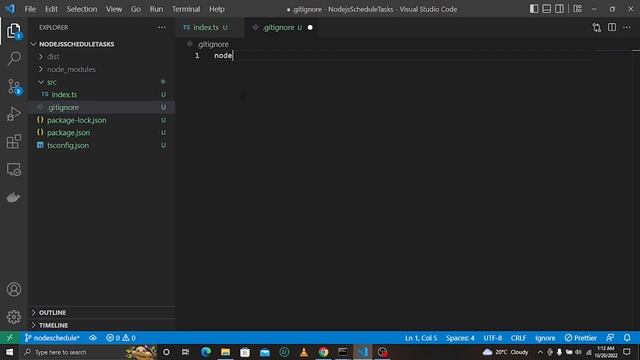
Task: Expand the dist folder
Action: click(53, 57)
